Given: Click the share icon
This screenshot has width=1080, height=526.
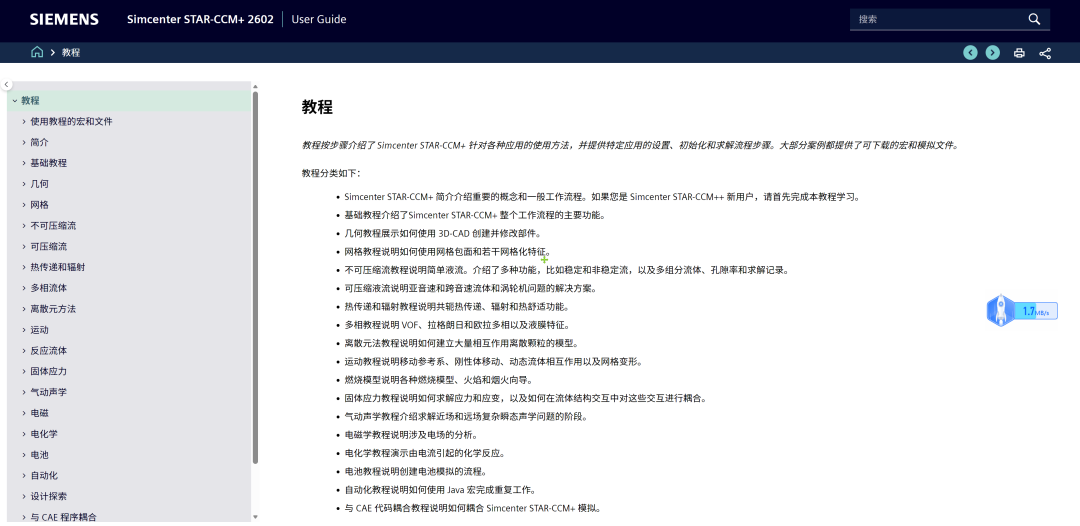Looking at the screenshot, I should (1045, 53).
